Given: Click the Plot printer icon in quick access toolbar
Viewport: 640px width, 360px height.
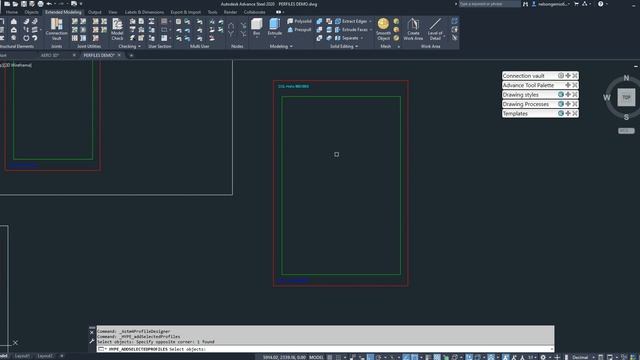Looking at the screenshot, I should click(40, 4).
